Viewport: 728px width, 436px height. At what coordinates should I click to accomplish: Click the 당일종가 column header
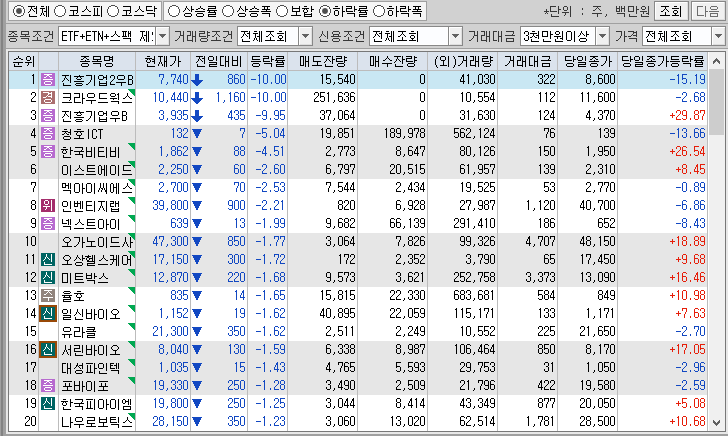(588, 61)
